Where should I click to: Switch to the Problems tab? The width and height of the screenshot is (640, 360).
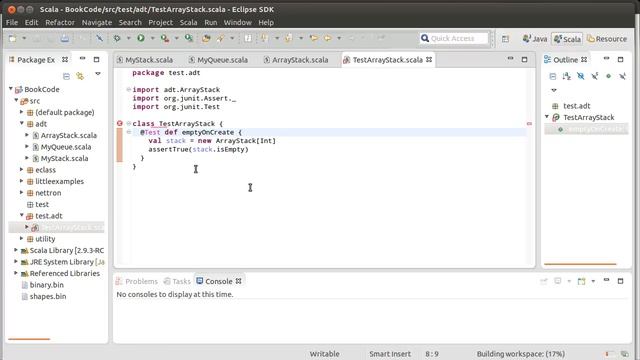coord(136,281)
